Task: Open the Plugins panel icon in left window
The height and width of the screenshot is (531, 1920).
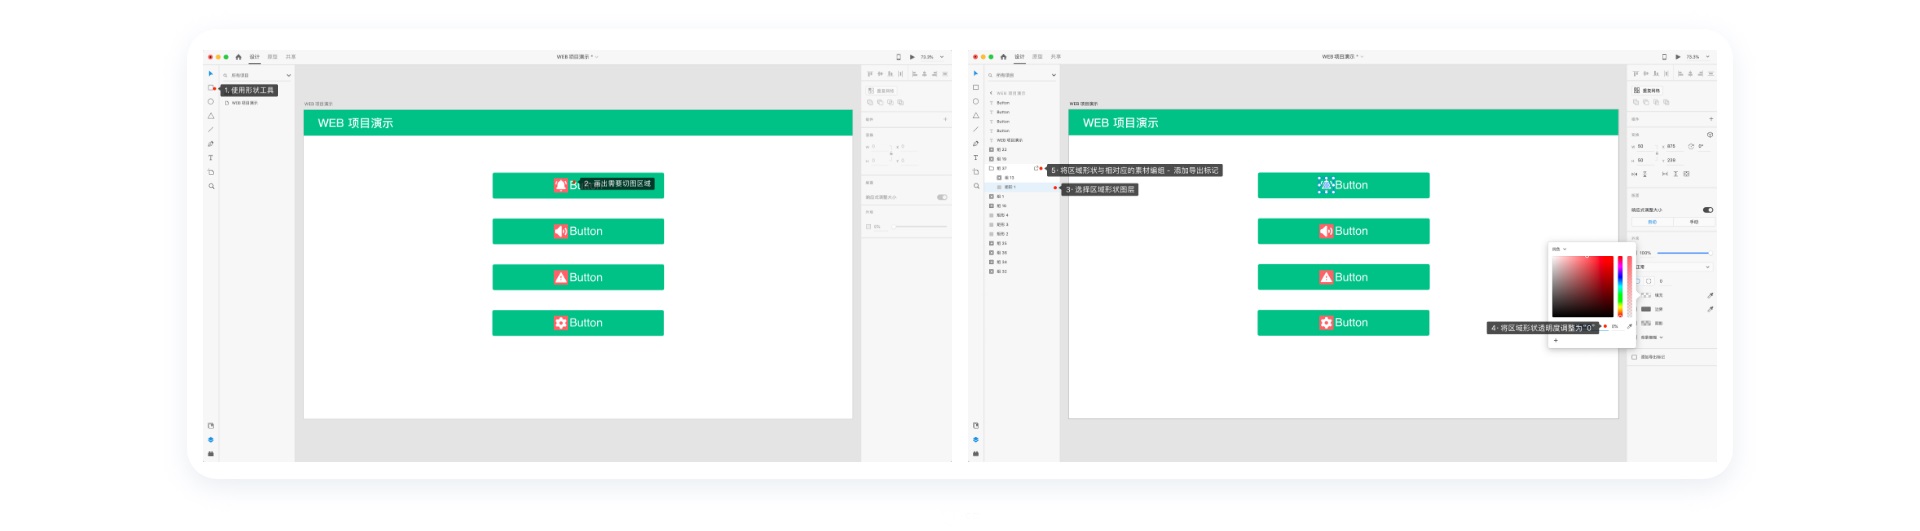Action: tap(211, 454)
